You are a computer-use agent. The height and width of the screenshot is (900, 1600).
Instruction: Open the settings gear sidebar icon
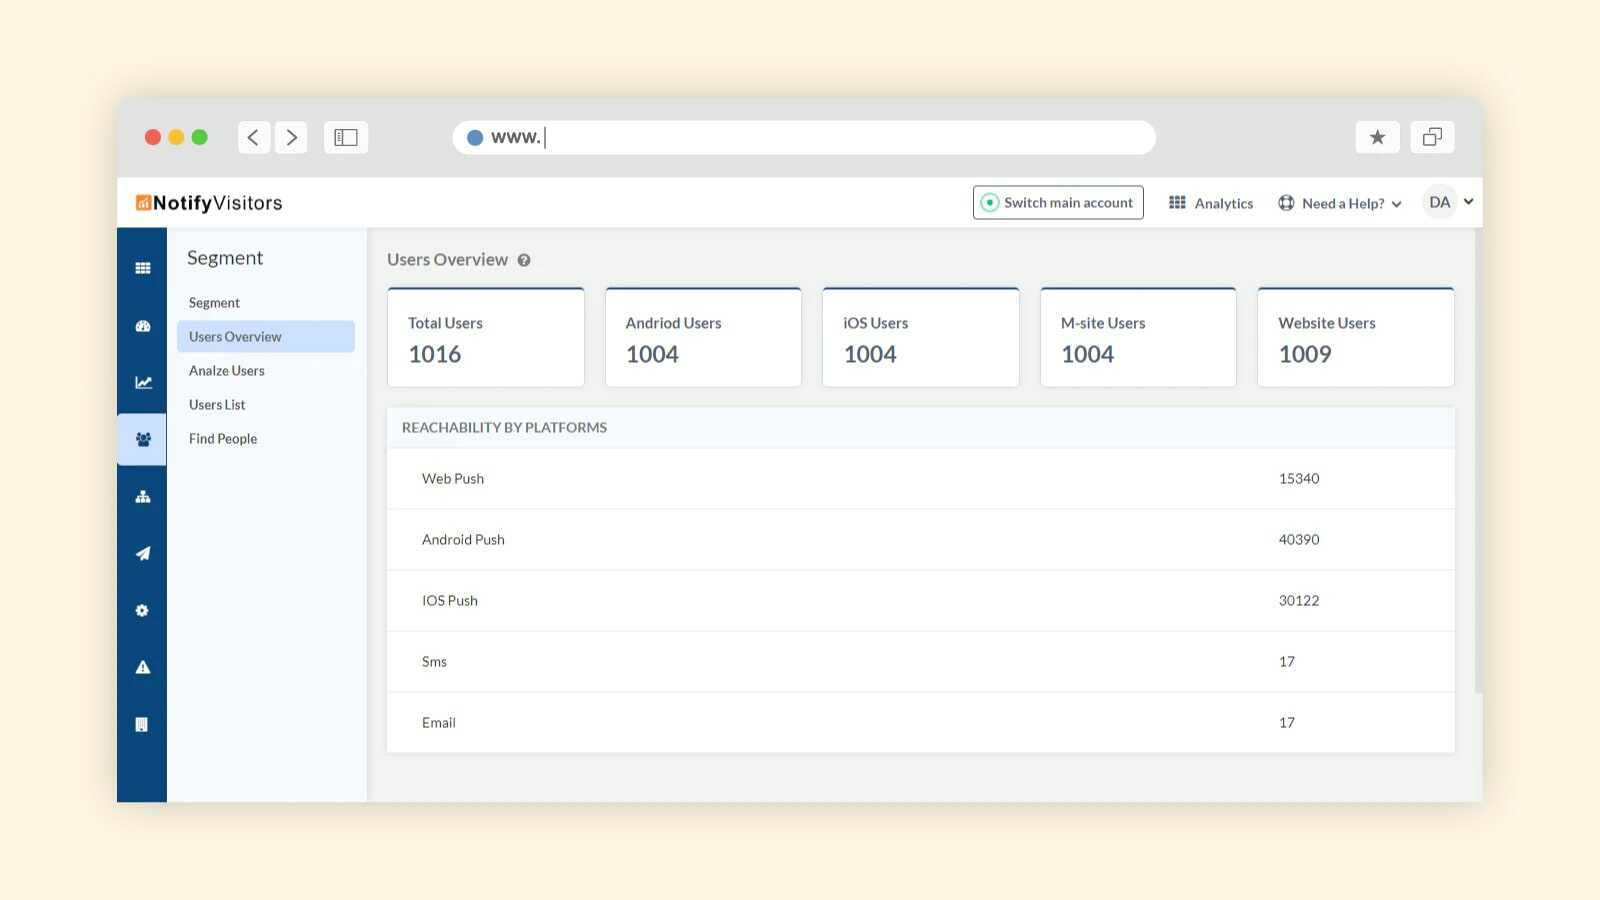[142, 610]
